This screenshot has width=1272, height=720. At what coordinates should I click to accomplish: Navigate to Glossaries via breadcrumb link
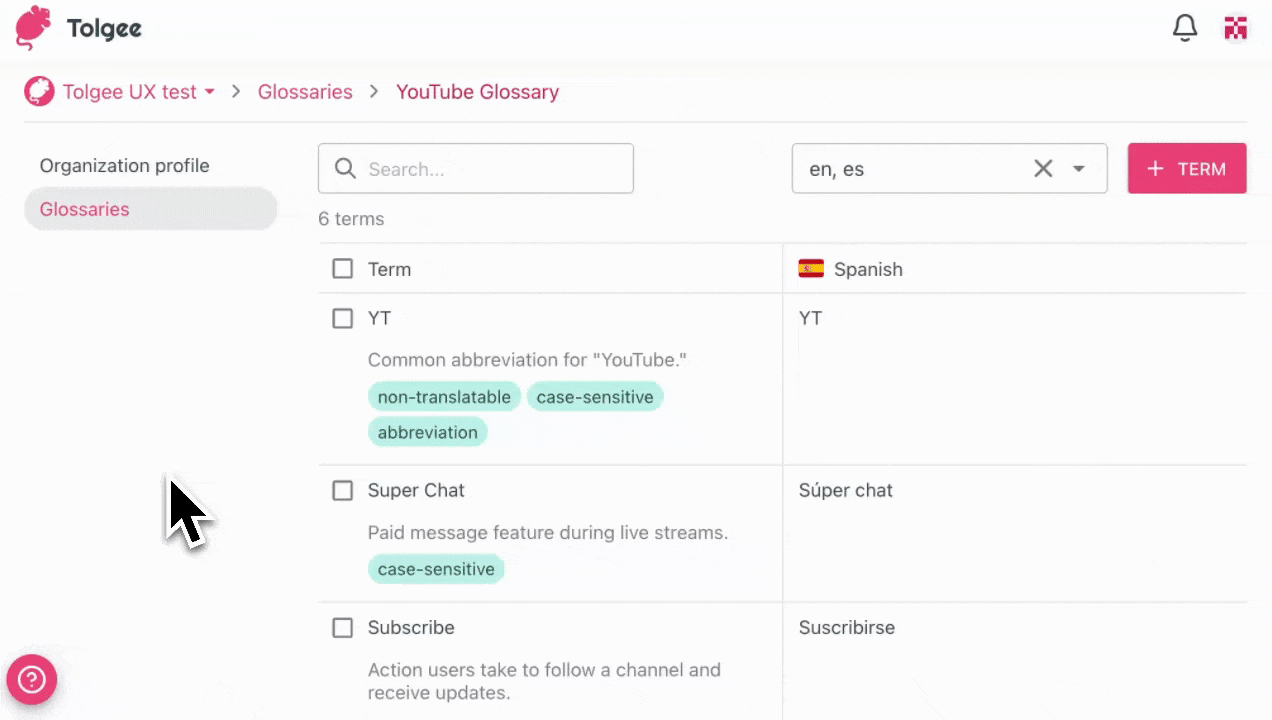click(305, 91)
